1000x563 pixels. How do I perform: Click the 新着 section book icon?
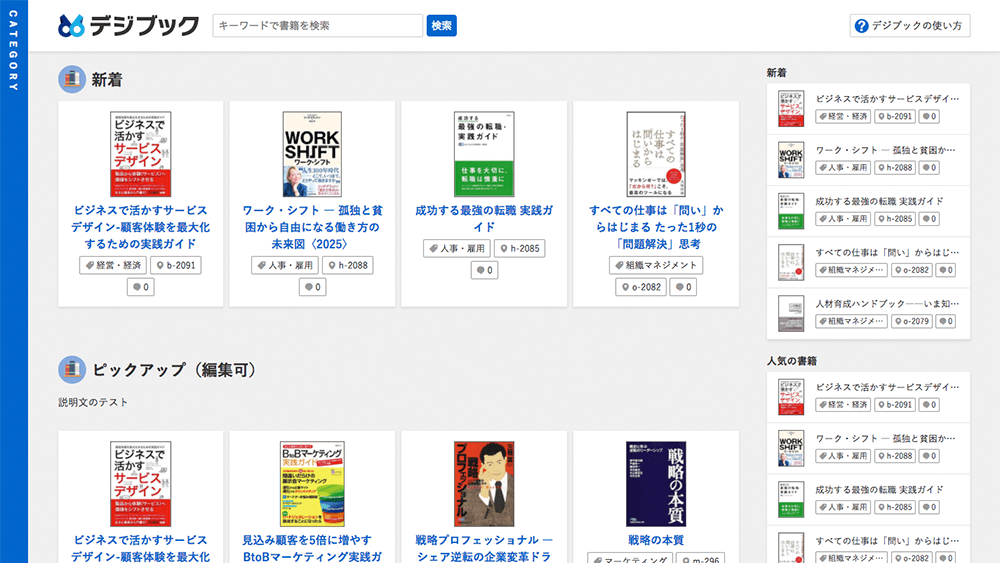72,79
